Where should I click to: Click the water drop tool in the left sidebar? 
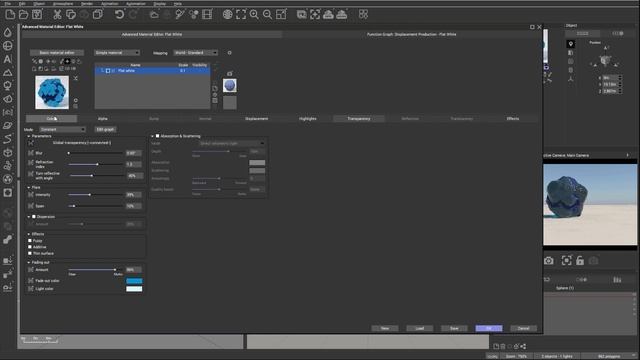coord(8,32)
